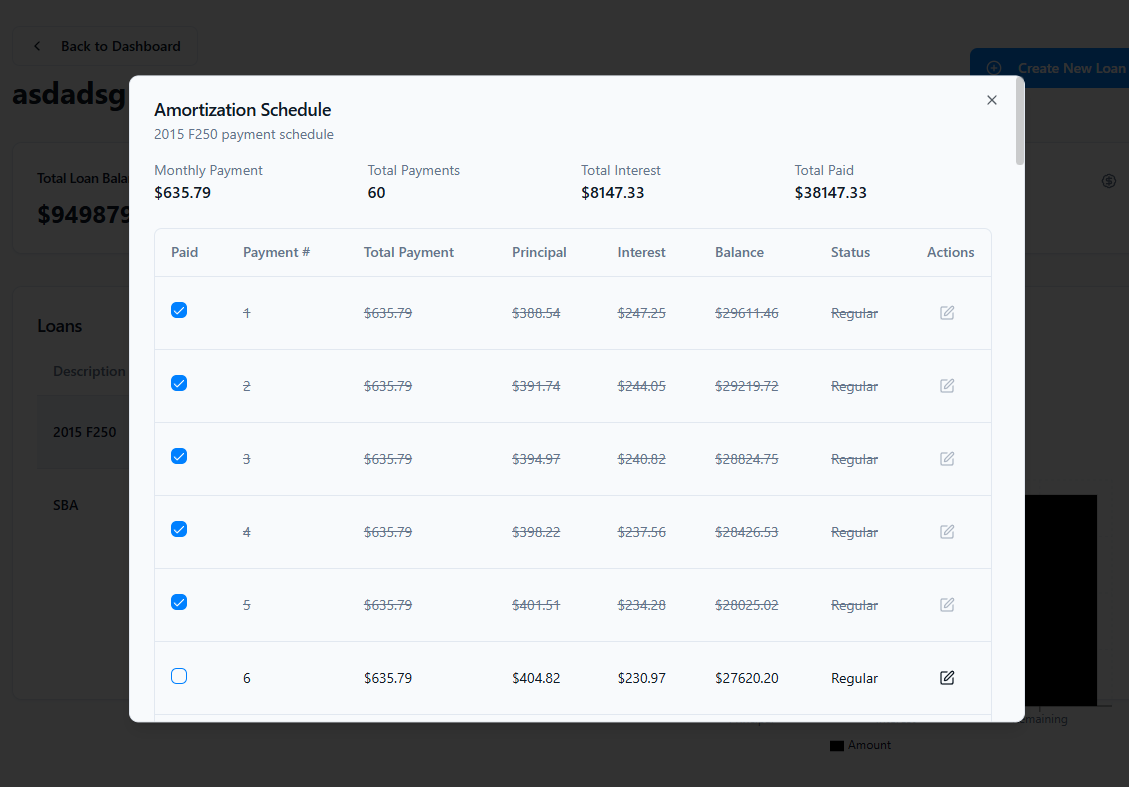Uncheck the paid box for payment 5
This screenshot has height=787, width=1129.
[179, 602]
